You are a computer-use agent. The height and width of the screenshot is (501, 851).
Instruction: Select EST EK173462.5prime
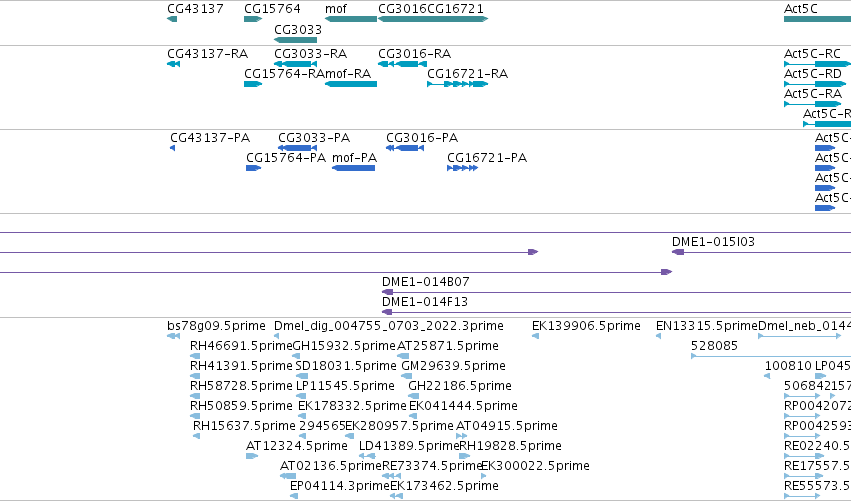[x=396, y=496]
